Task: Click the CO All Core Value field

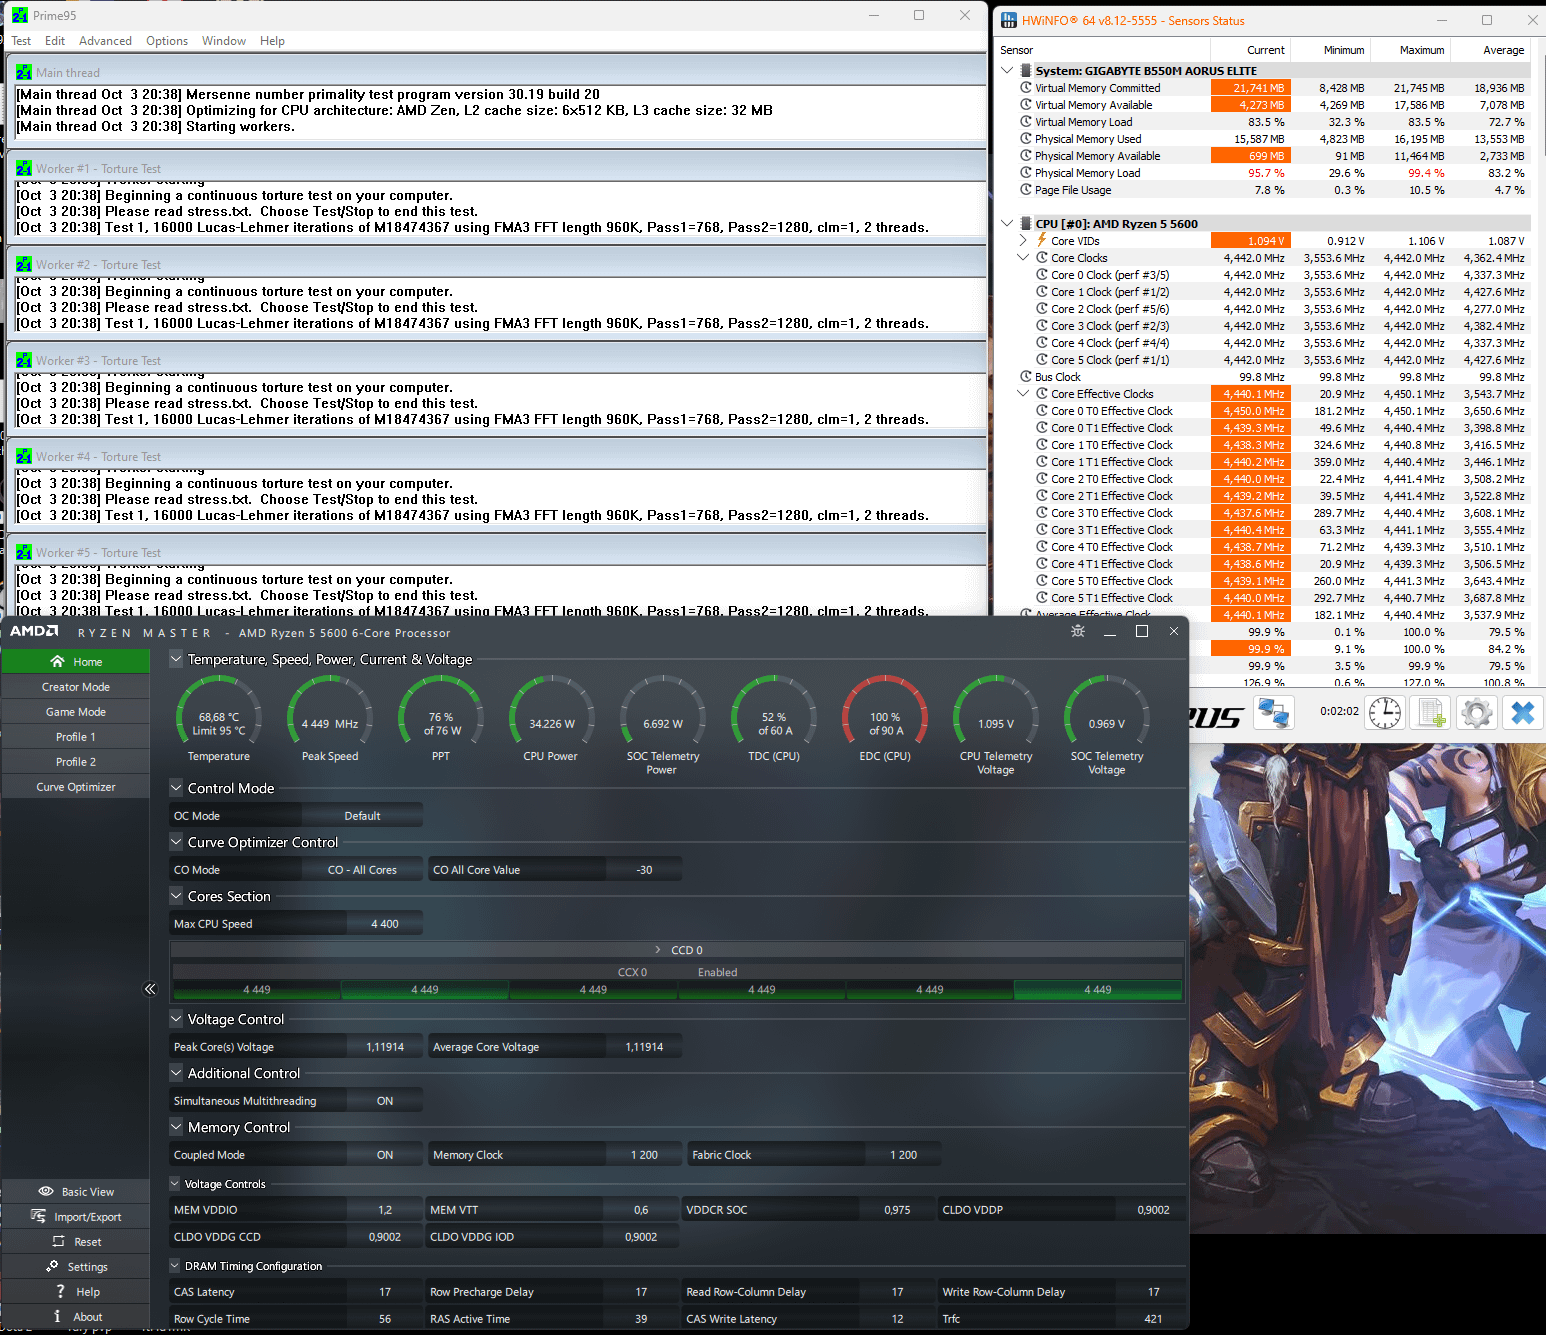Action: [x=644, y=870]
